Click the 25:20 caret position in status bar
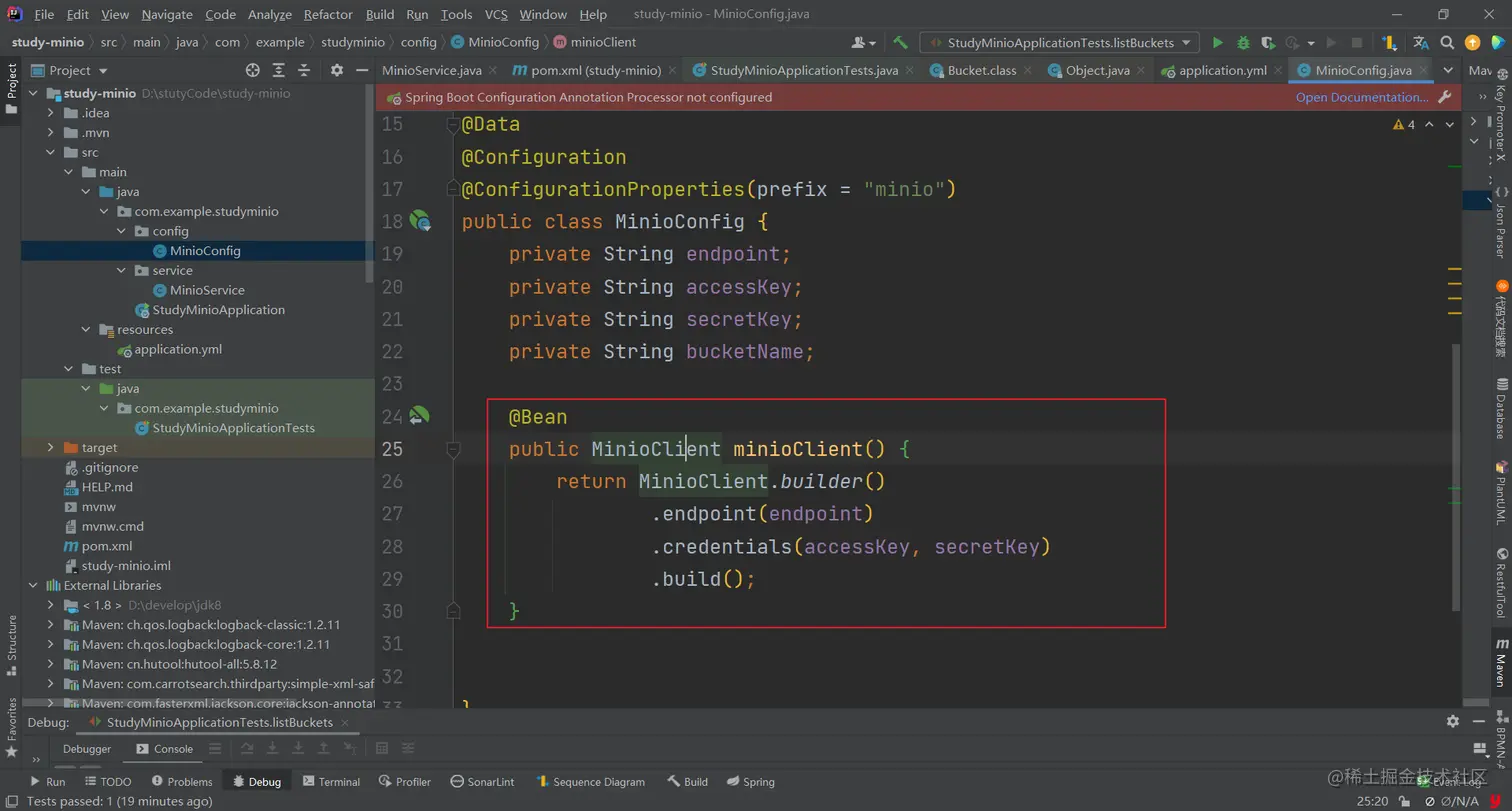This screenshot has height=811, width=1512. 1372,801
